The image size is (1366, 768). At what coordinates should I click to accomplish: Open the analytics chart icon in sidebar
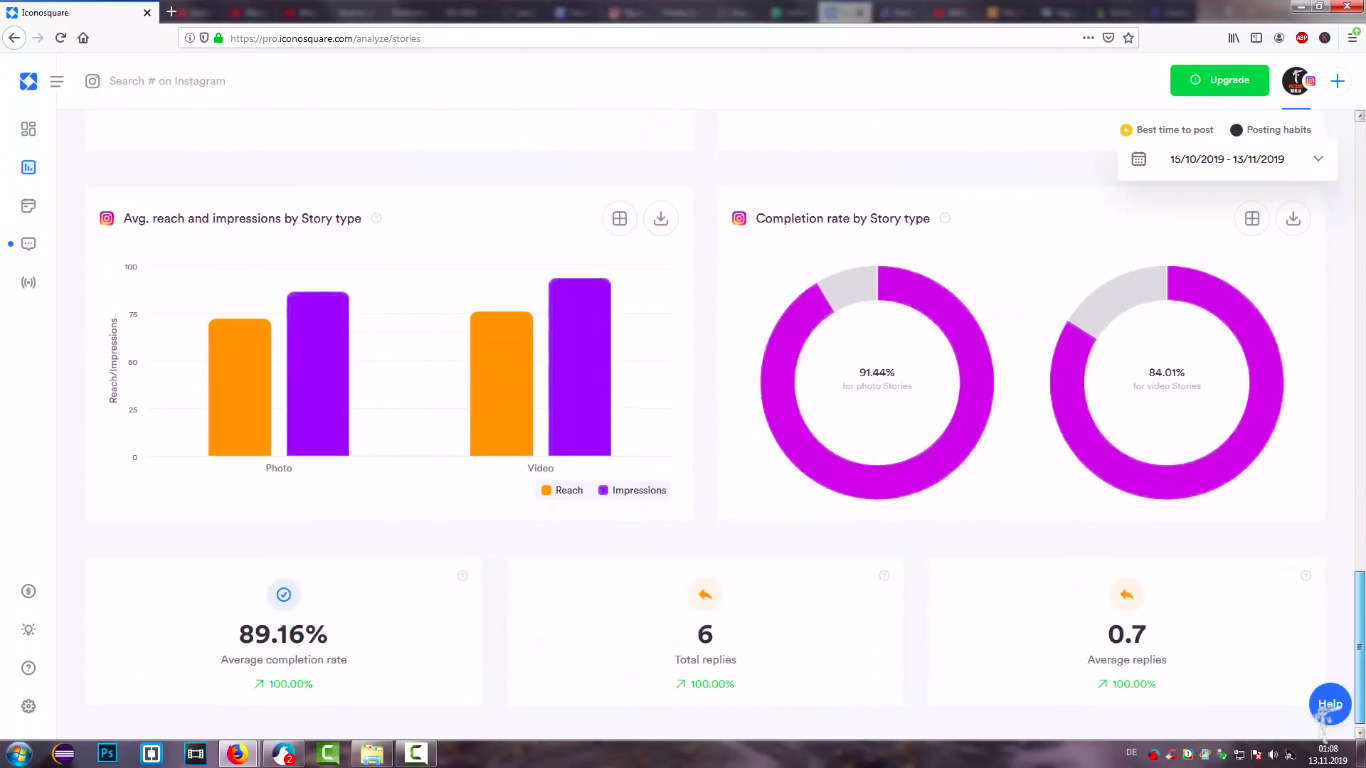[28, 167]
